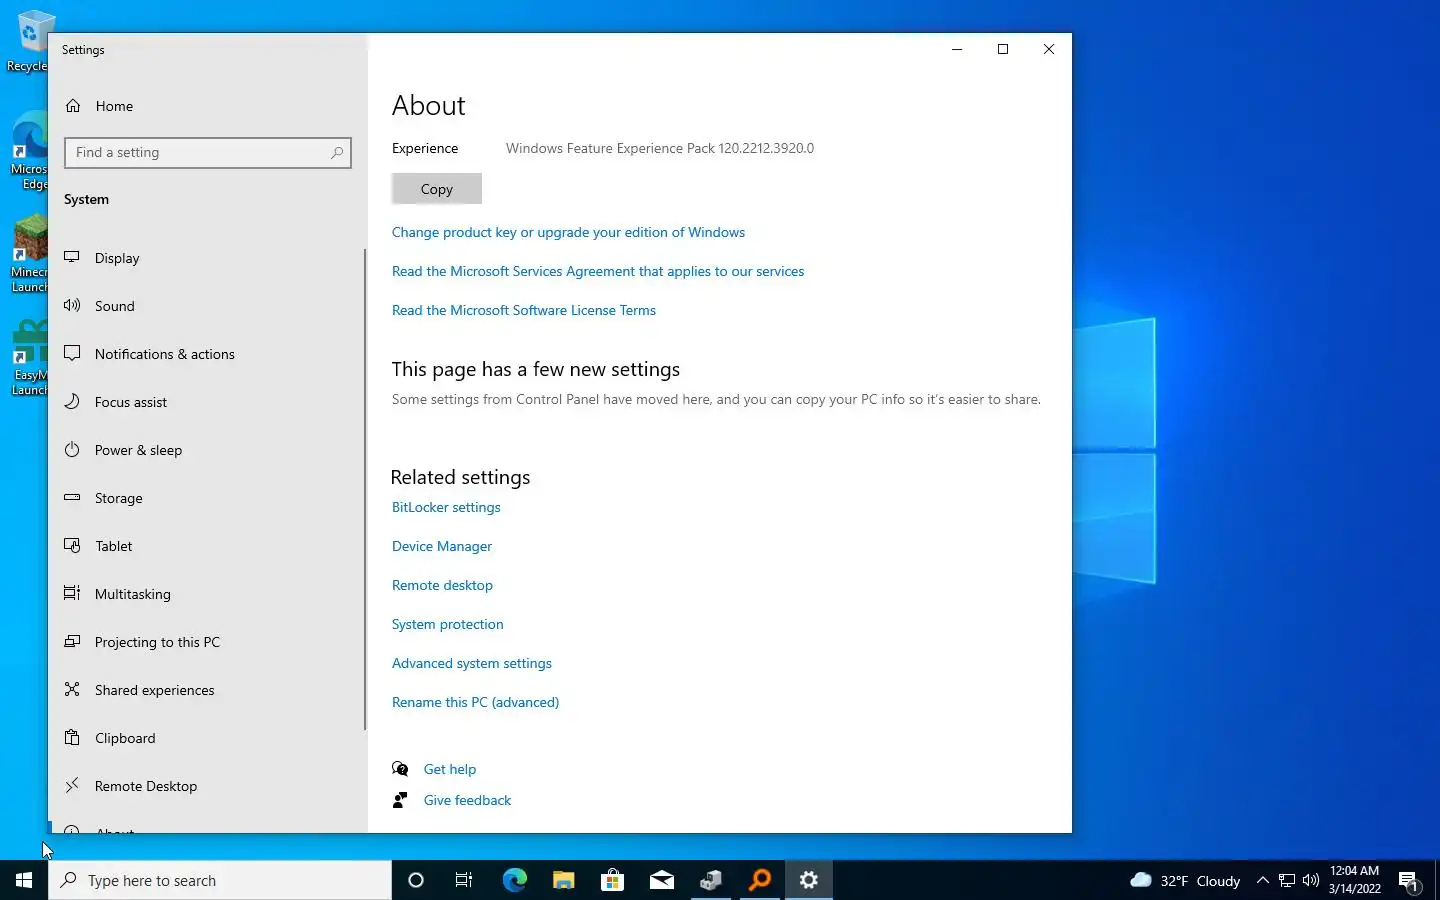This screenshot has width=1440, height=900.
Task: Open Power & sleep settings
Action: tap(206, 450)
